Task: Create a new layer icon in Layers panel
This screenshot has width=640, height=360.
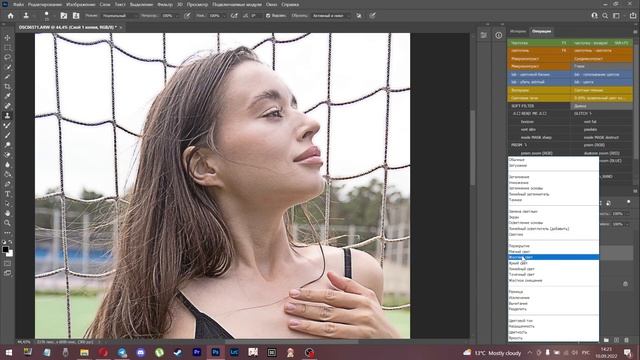Action: coord(616,340)
